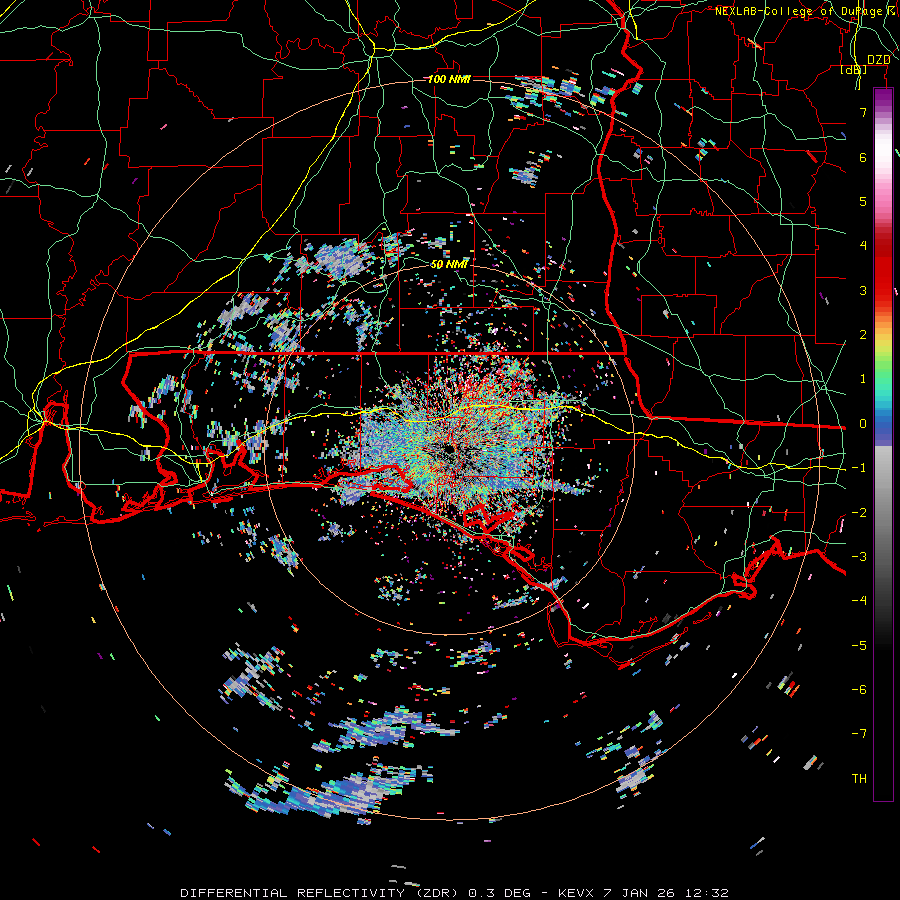
Task: Click the scale value "-2"
Action: tap(859, 513)
